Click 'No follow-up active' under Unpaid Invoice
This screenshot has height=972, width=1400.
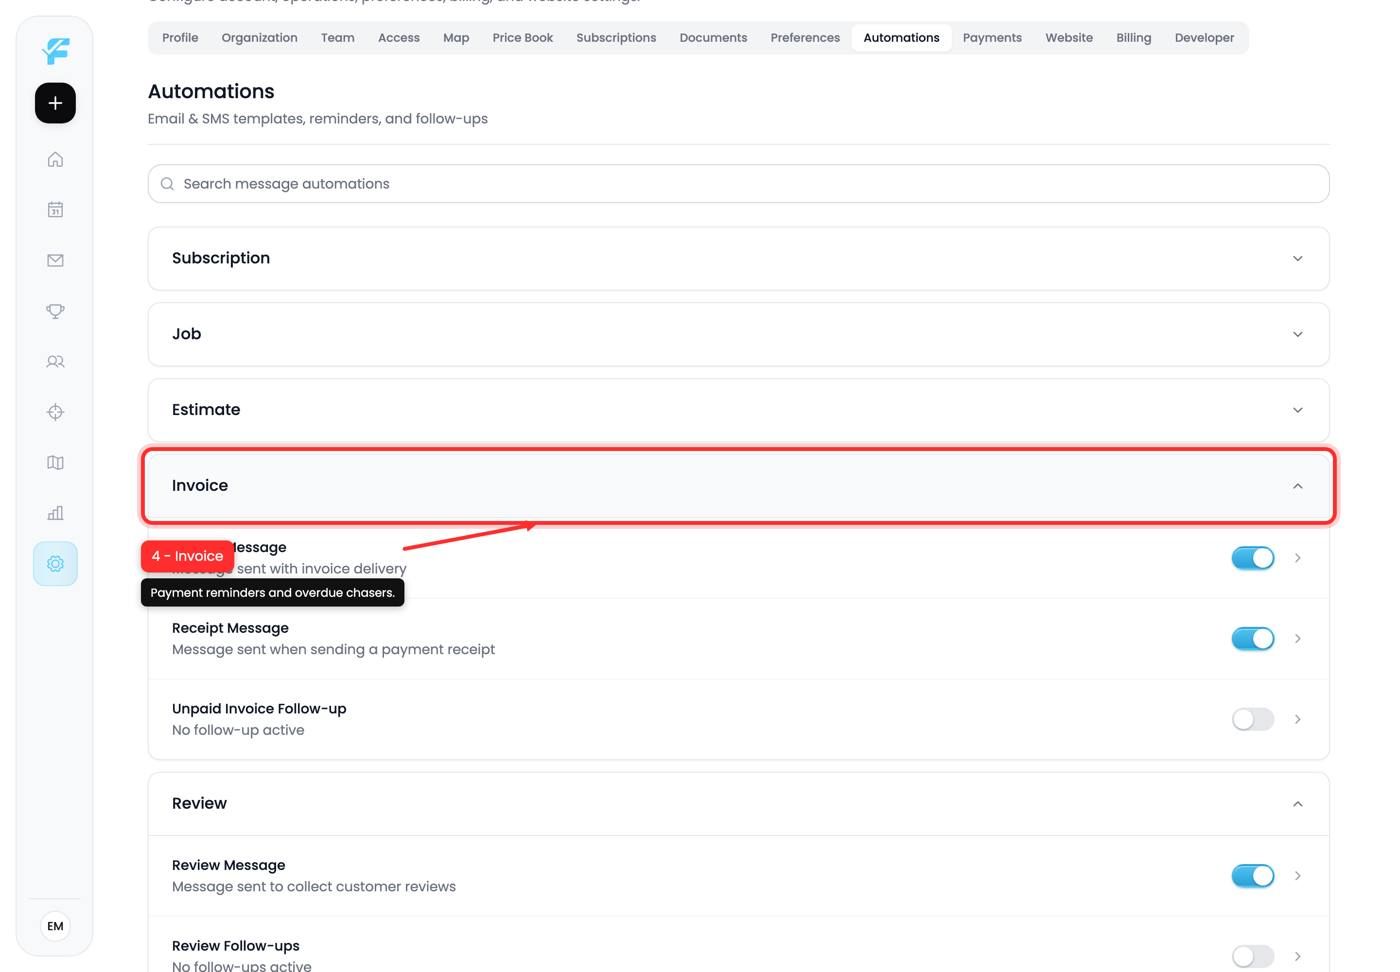pyautogui.click(x=238, y=731)
